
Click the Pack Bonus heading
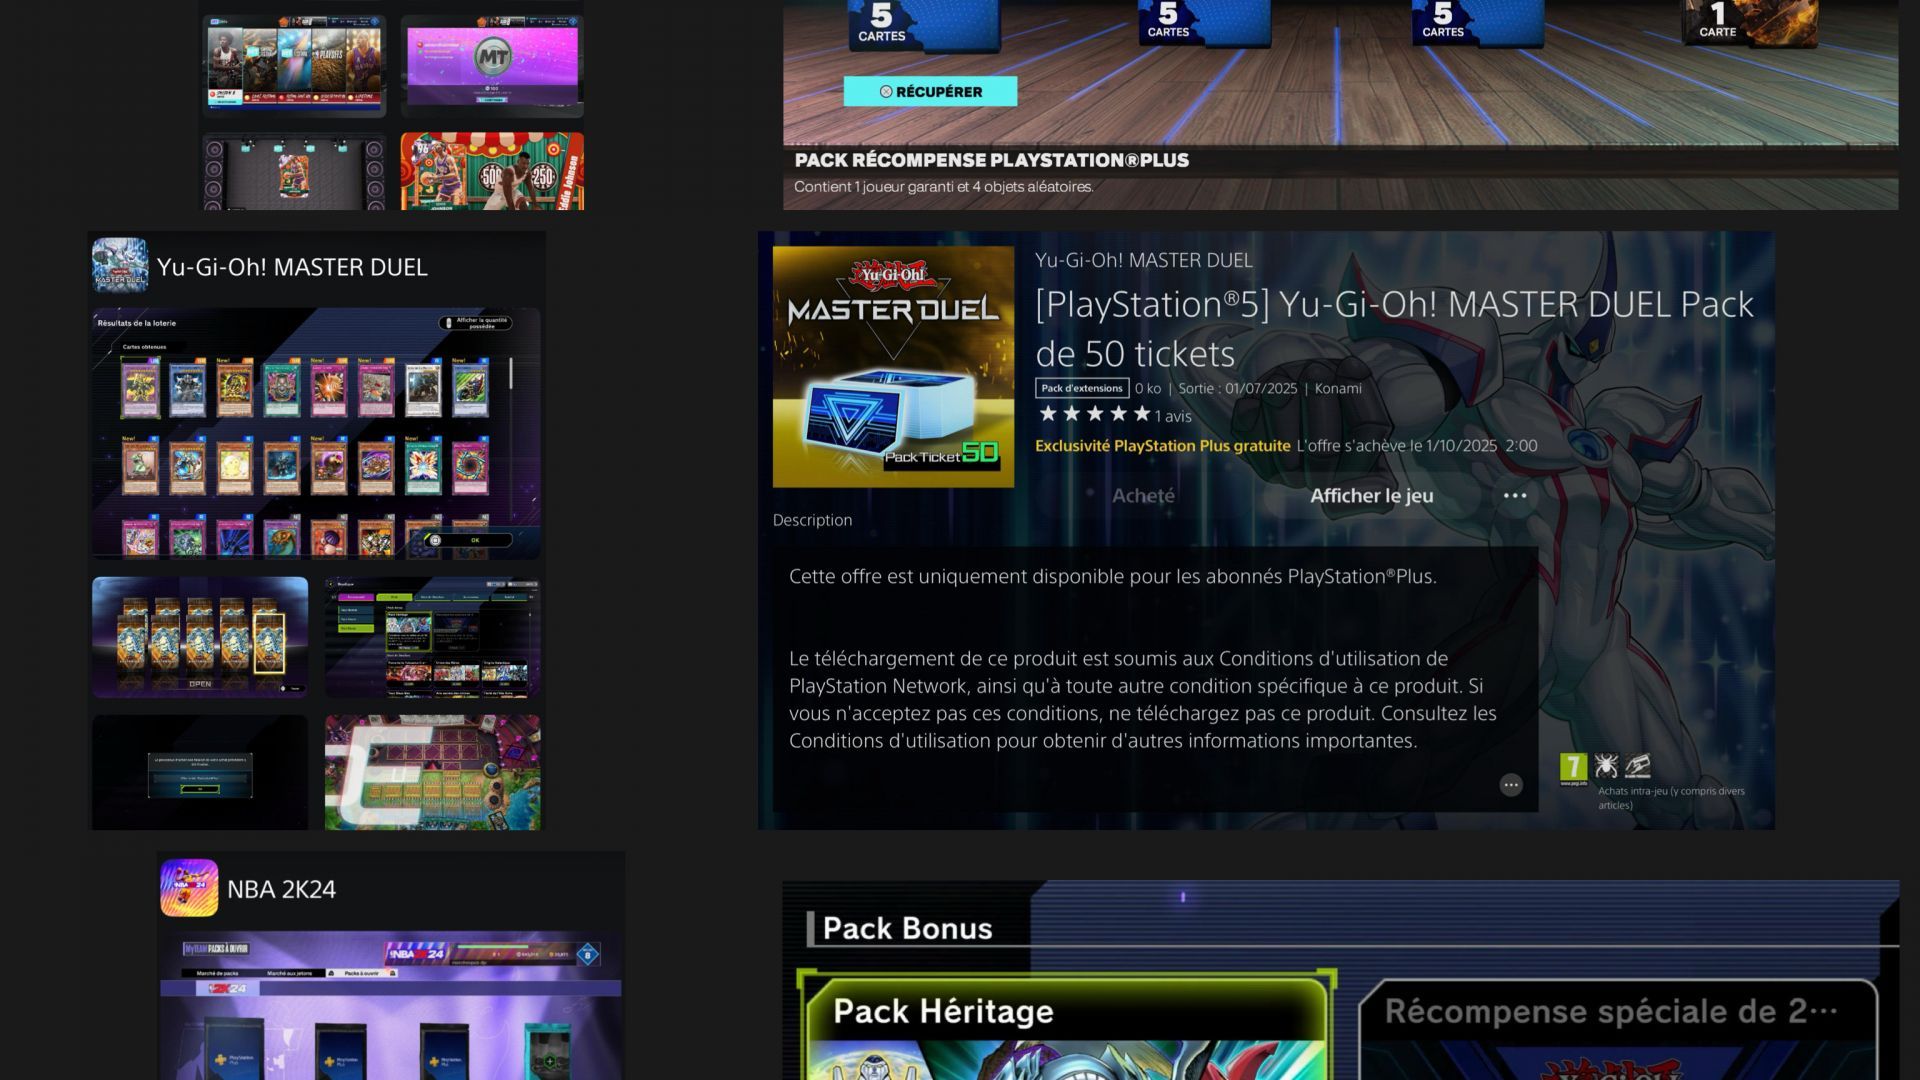[907, 929]
